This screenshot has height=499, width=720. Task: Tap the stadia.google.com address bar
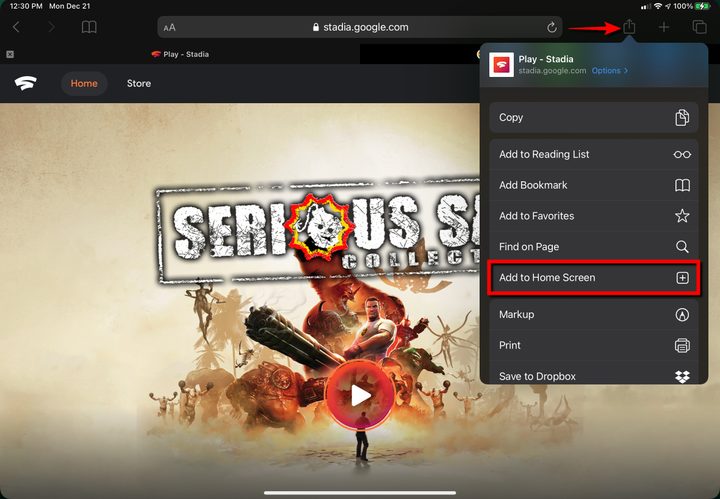[x=360, y=27]
